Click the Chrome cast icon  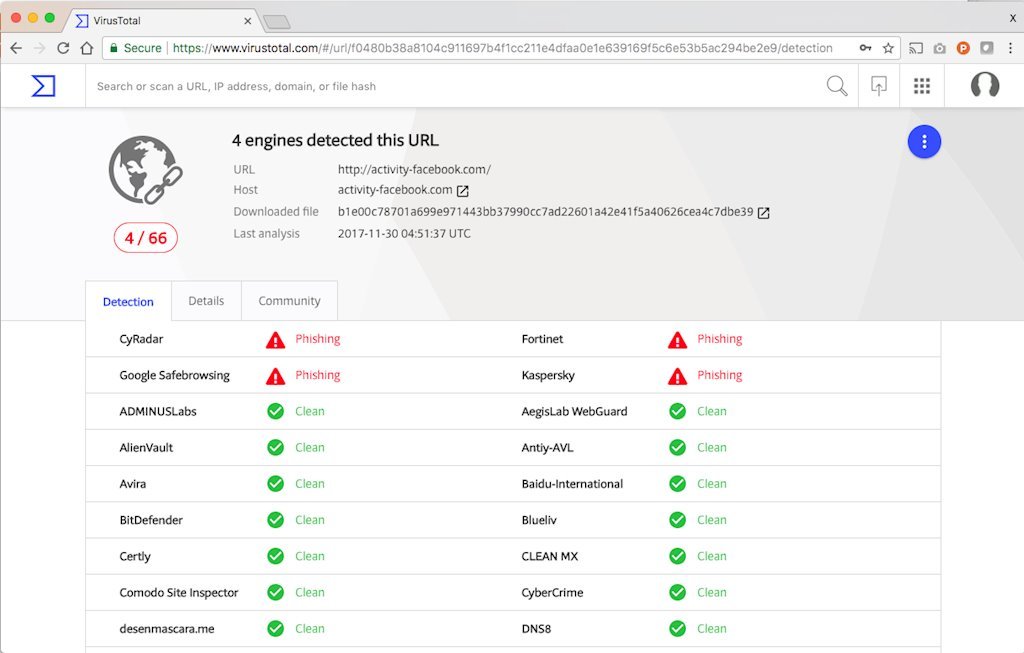click(x=916, y=48)
